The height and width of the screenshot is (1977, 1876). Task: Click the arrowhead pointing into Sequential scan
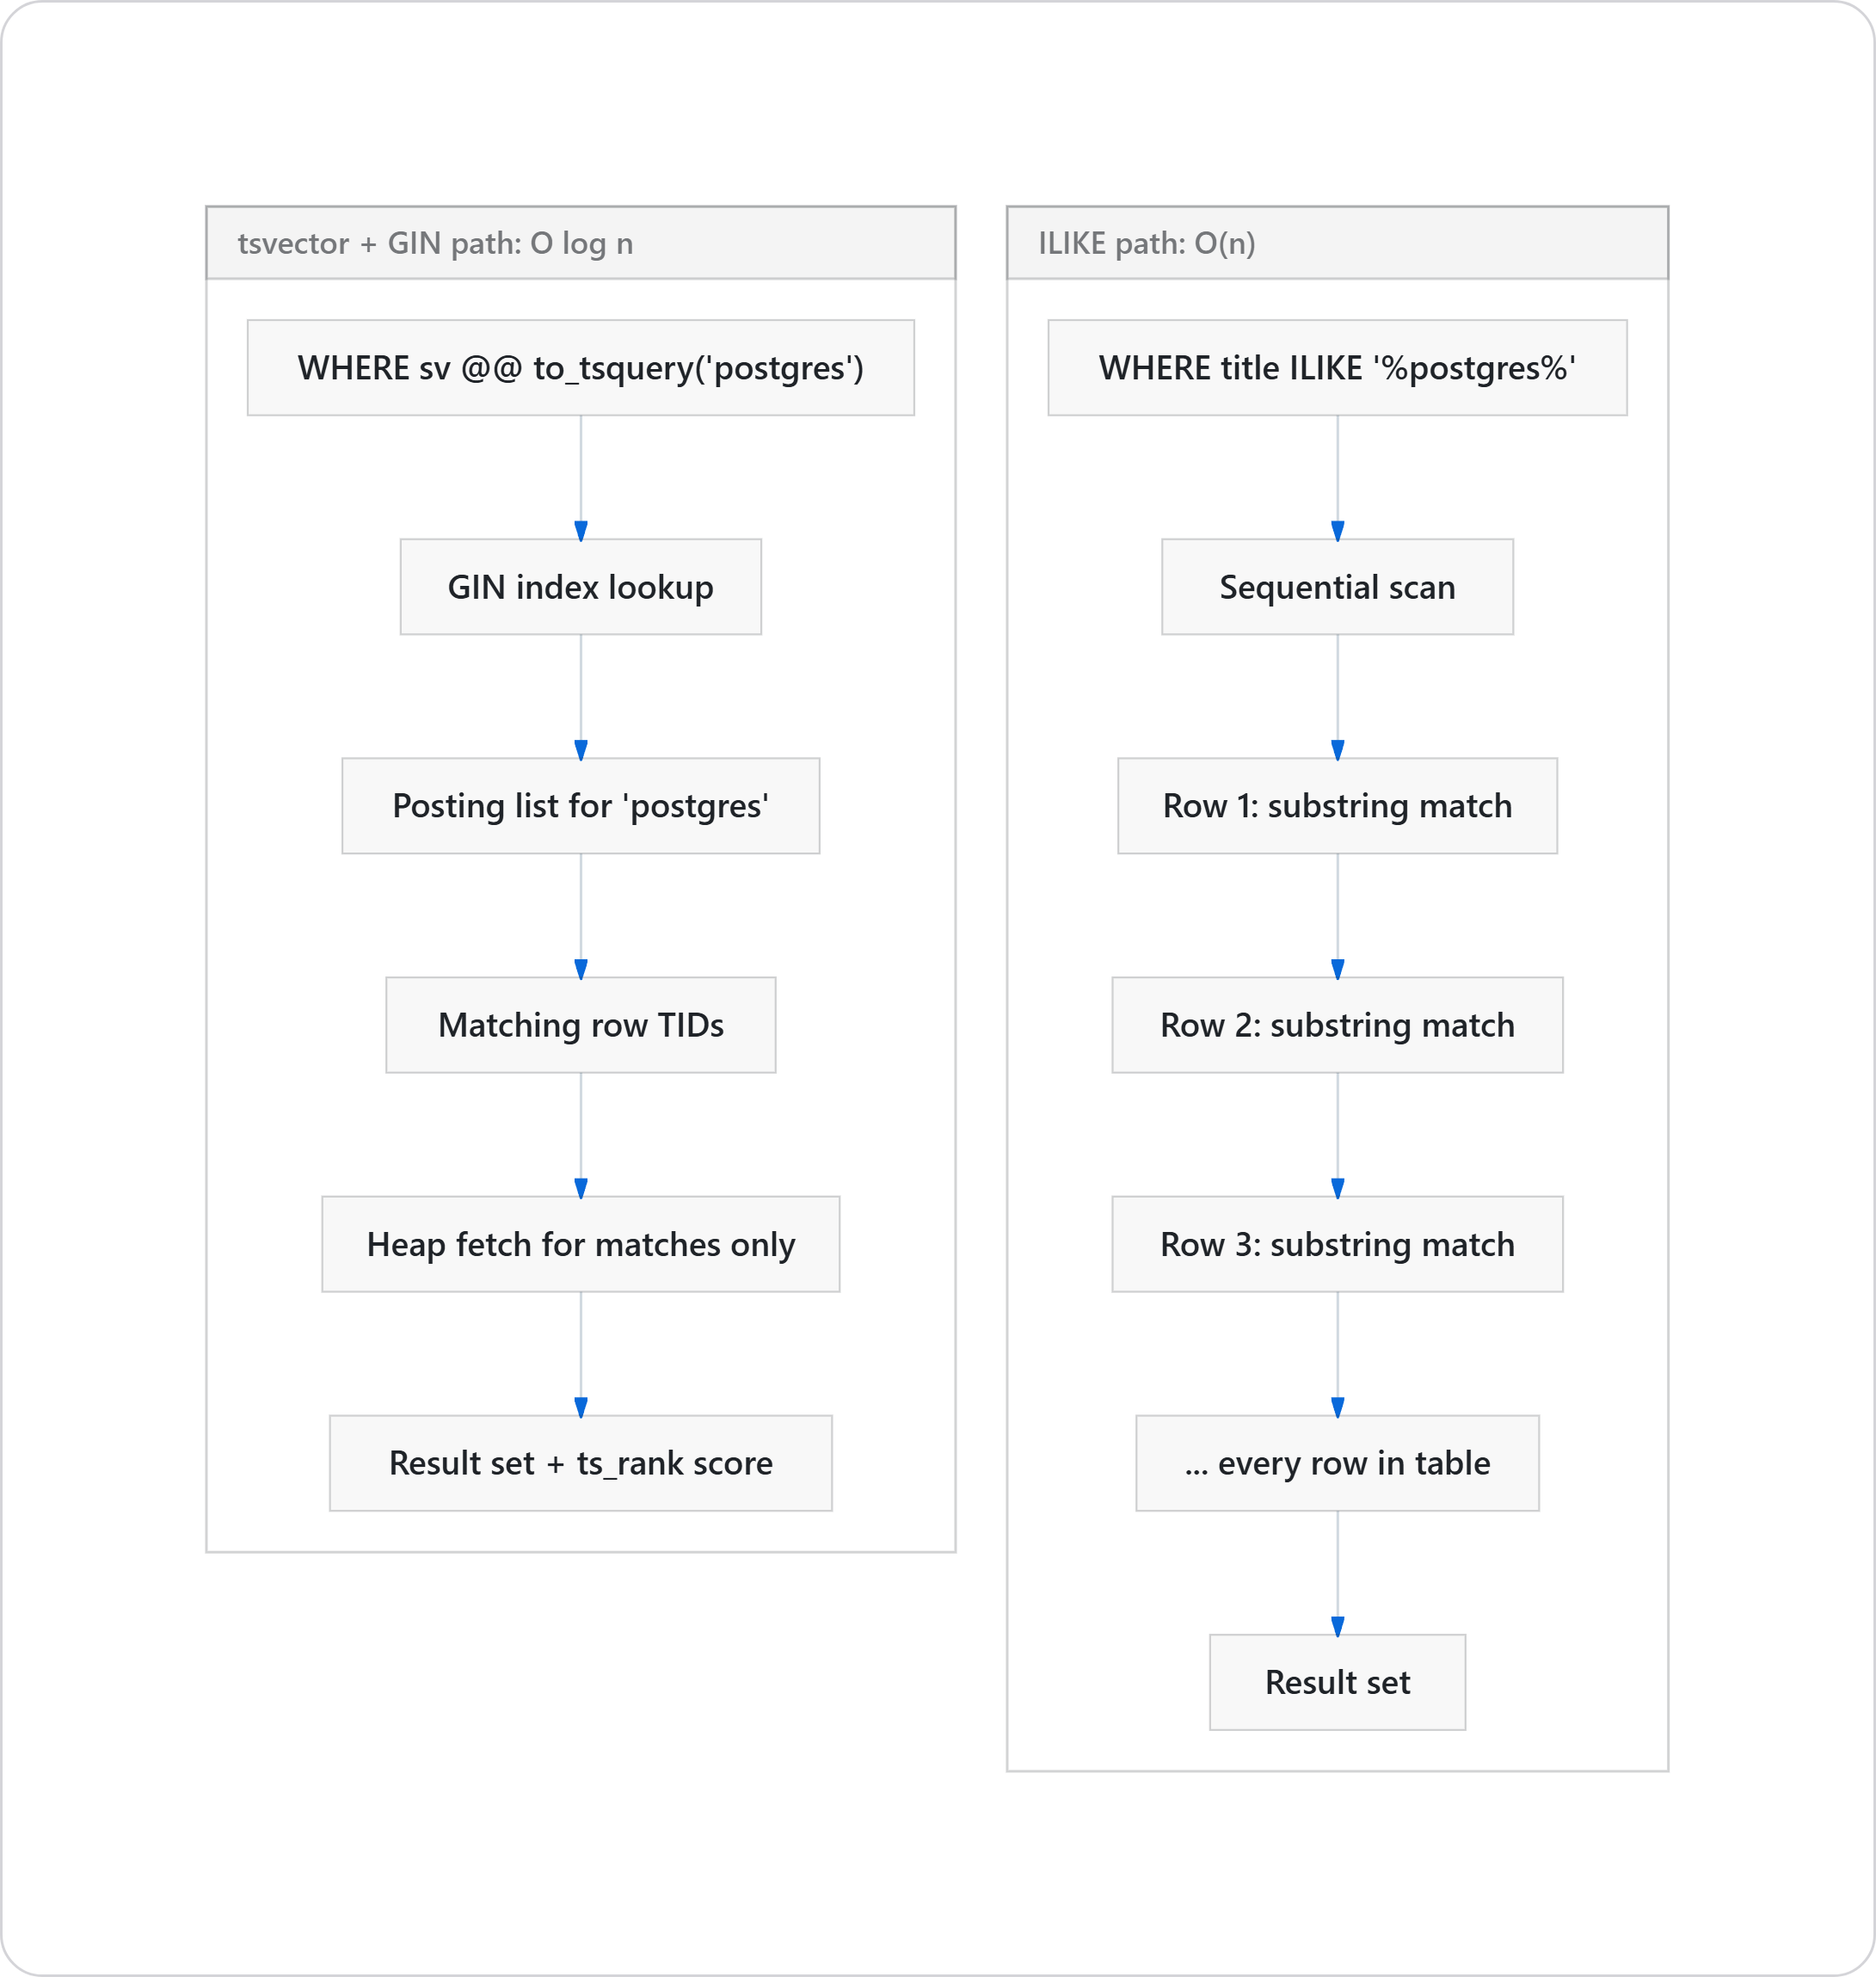[x=1338, y=530]
